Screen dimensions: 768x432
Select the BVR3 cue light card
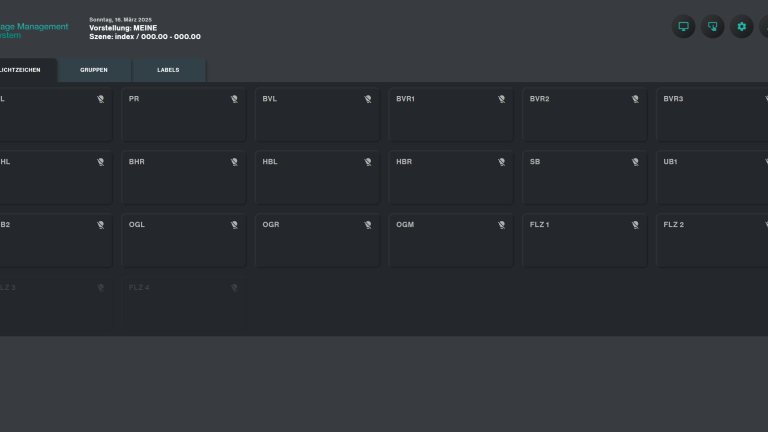(710, 117)
